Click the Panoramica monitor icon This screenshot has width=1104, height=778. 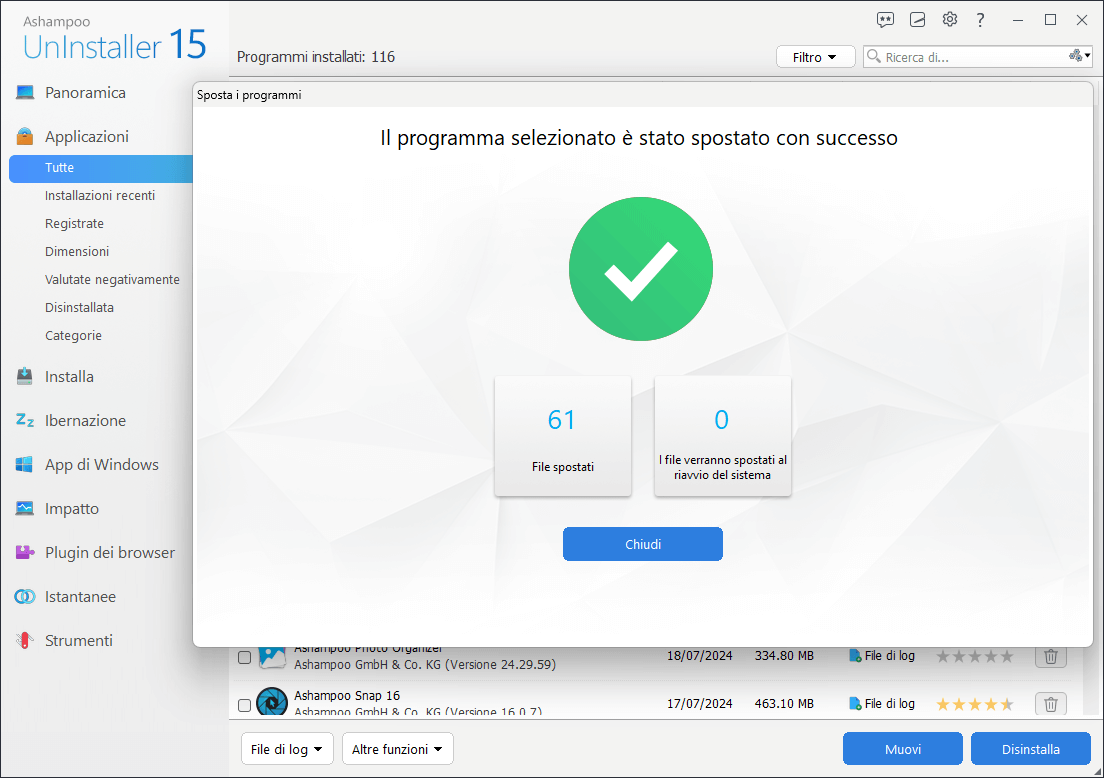click(x=25, y=92)
